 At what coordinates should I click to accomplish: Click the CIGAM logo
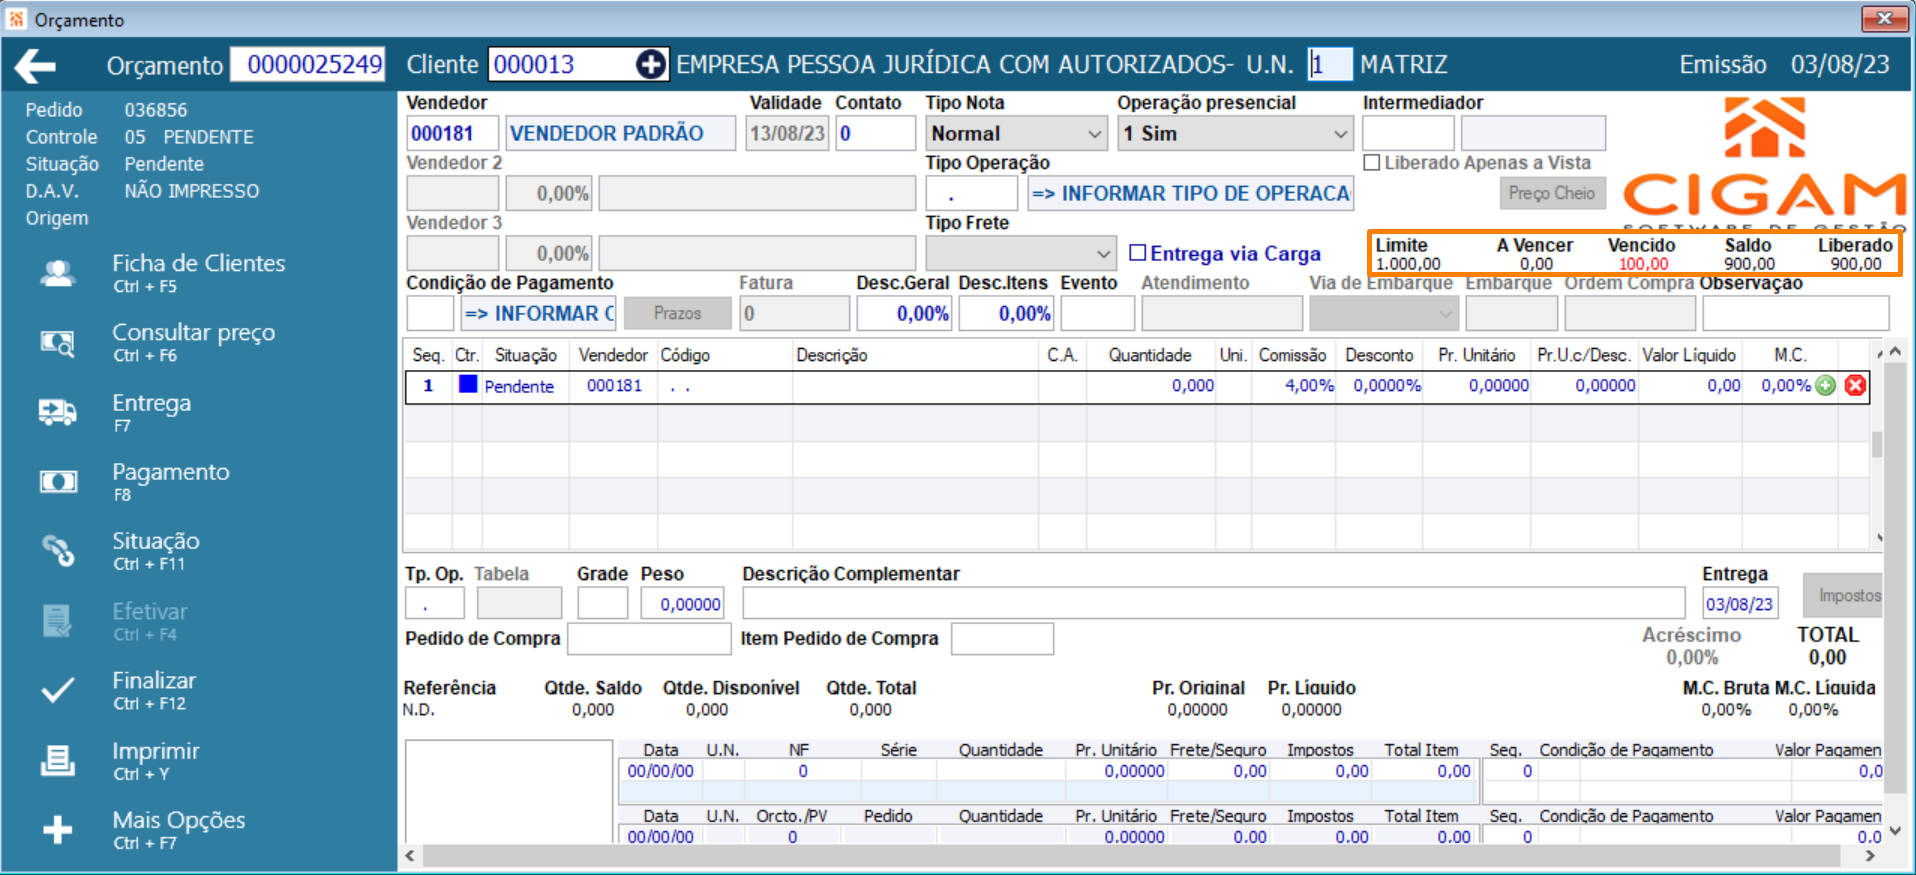point(1764,161)
